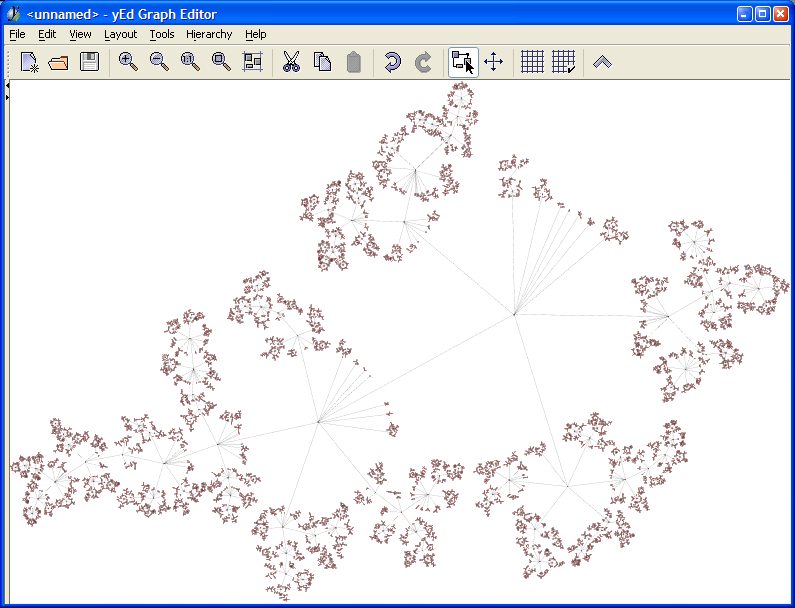Zoom out with the minus magnifier

point(159,62)
